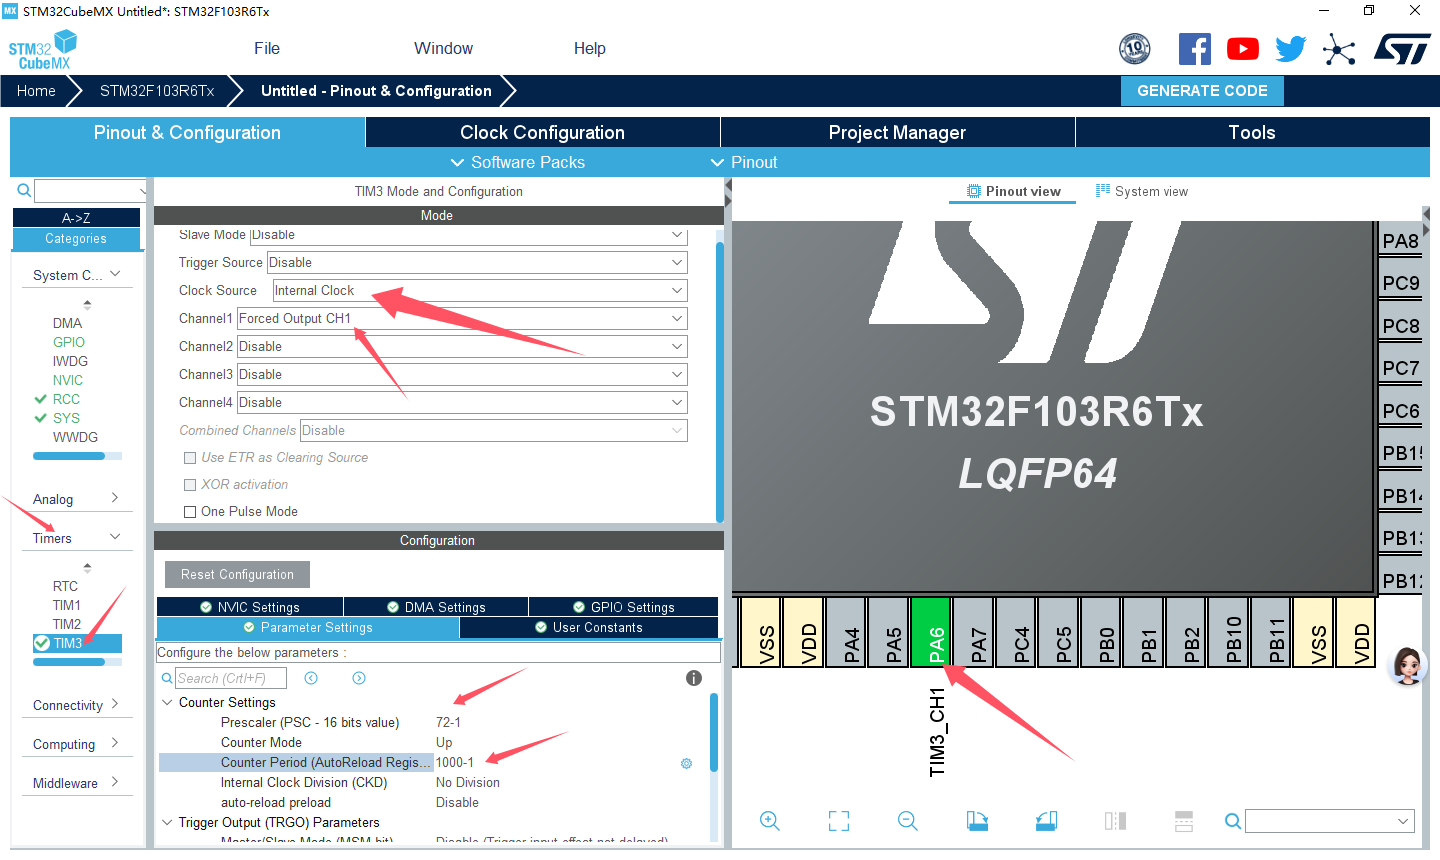The width and height of the screenshot is (1440, 860).
Task: Open the Clock Source dropdown
Action: pyautogui.click(x=480, y=290)
